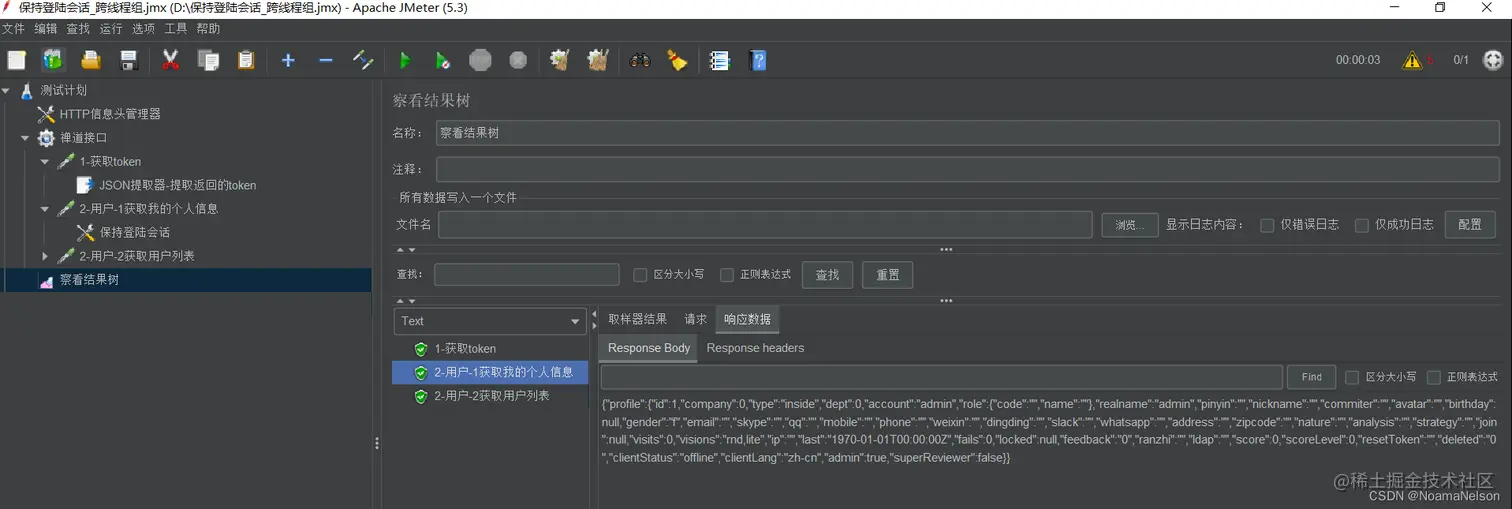Image resolution: width=1512 pixels, height=509 pixels.
Task: Switch to Response headers tab
Action: [x=755, y=348]
